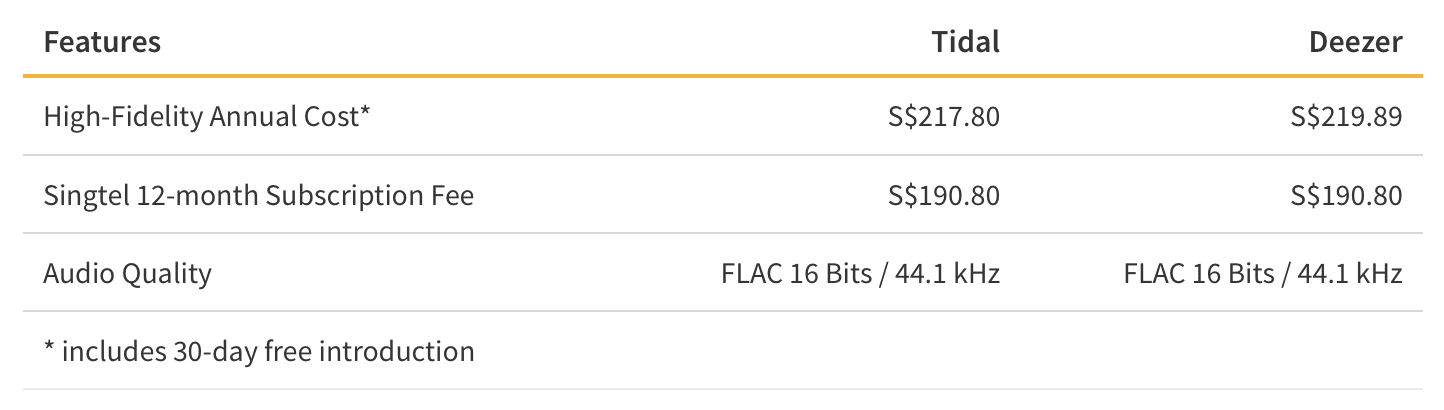Click the asterisk starting the footnote
This screenshot has height=410, width=1444.
pos(49,350)
